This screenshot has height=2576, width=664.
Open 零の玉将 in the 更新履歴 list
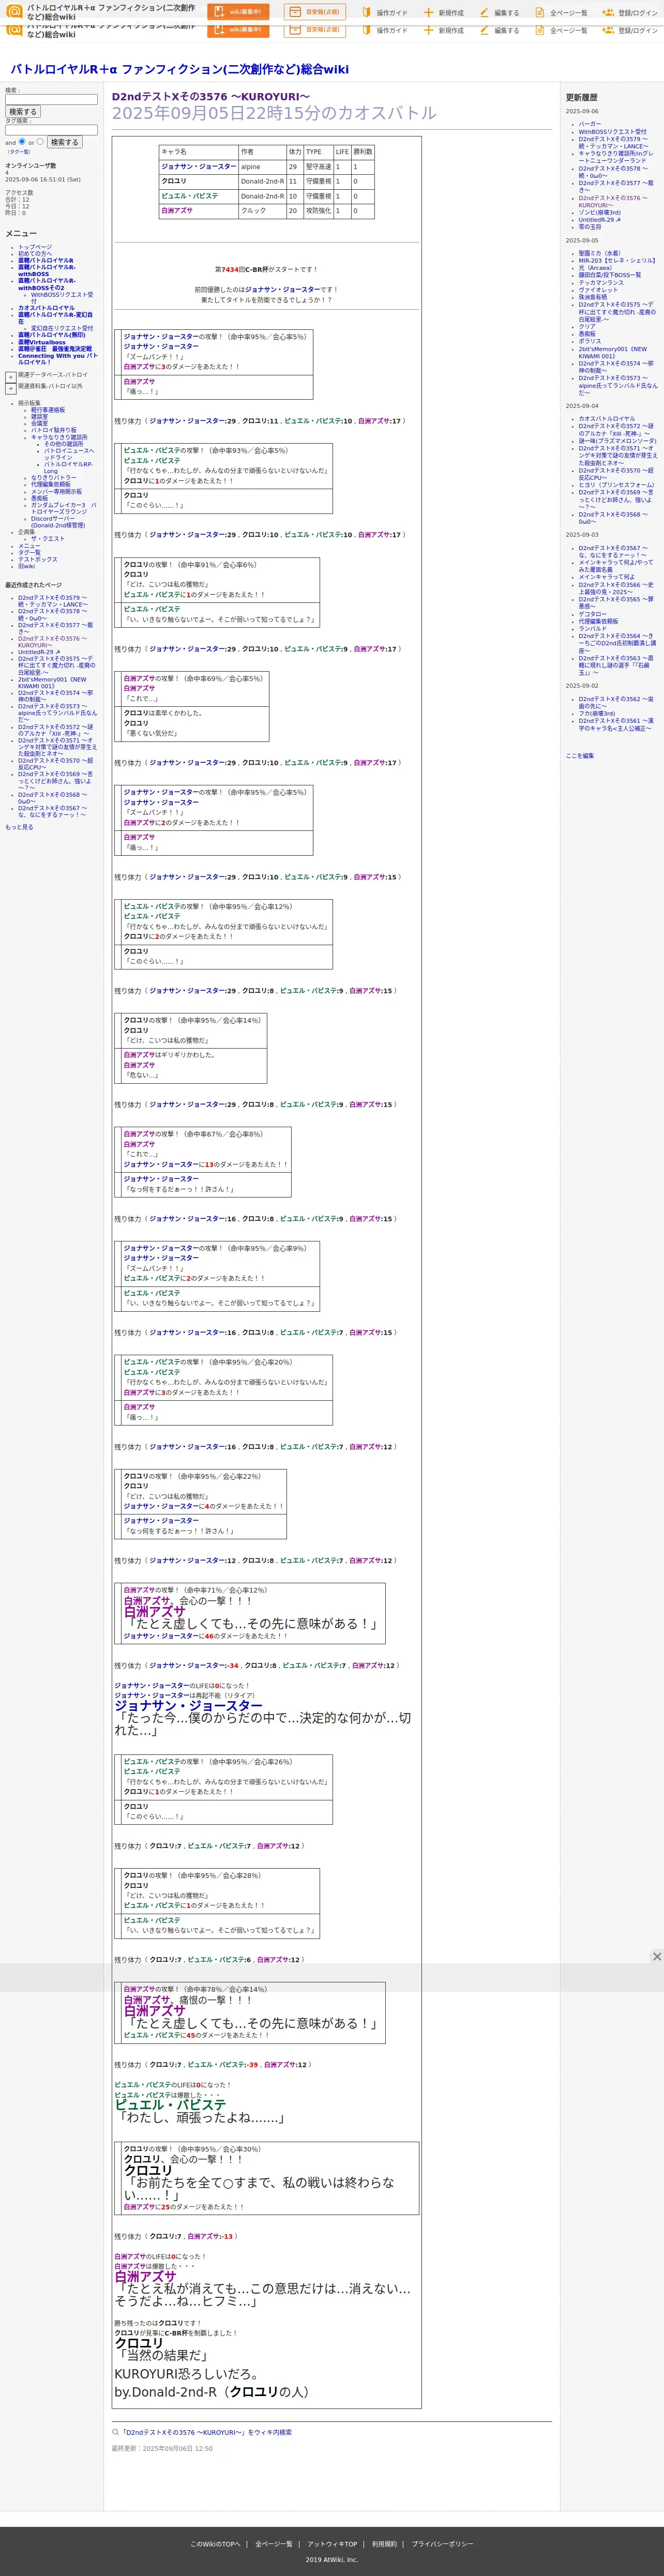[590, 227]
